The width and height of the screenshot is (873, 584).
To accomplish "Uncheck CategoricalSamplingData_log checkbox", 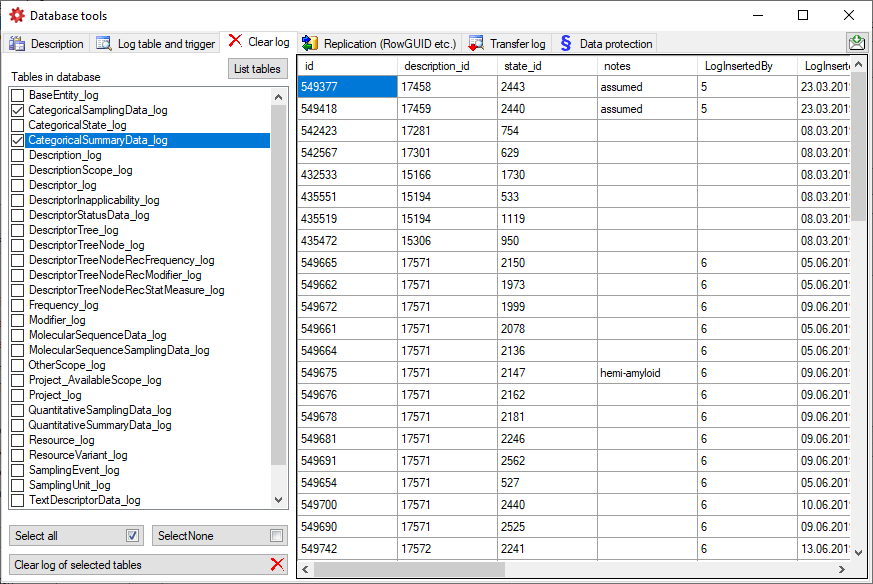I will pos(18,110).
